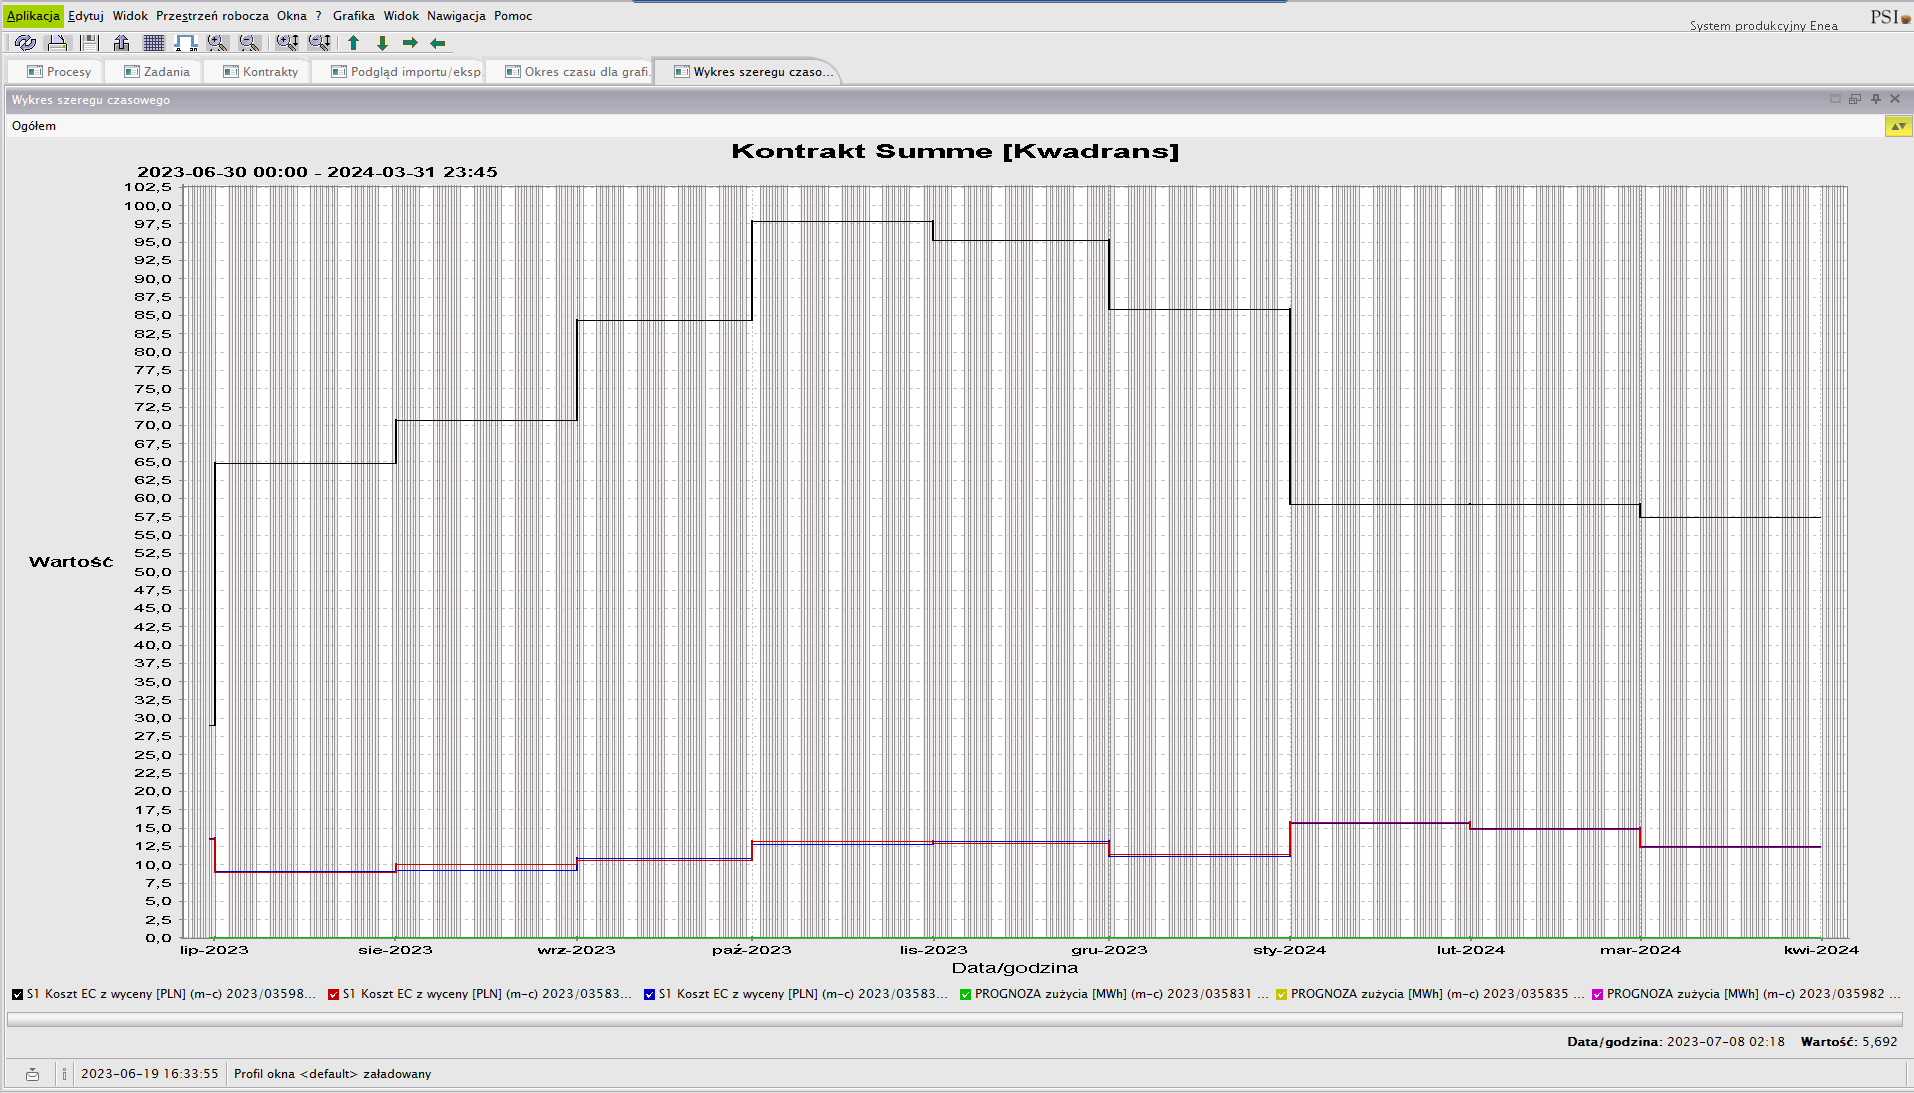Toggle green PROGNOZA zużycia 2023/035831 checkbox

[965, 994]
